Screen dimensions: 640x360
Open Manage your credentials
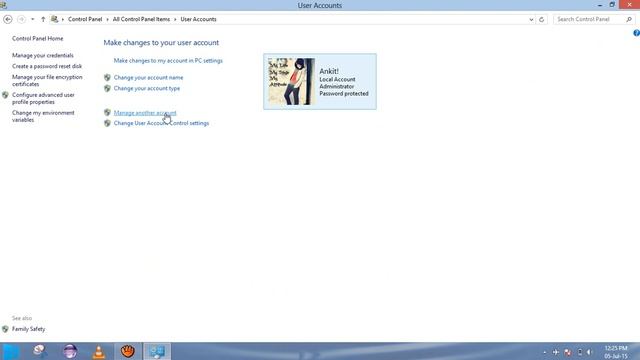[x=43, y=55]
